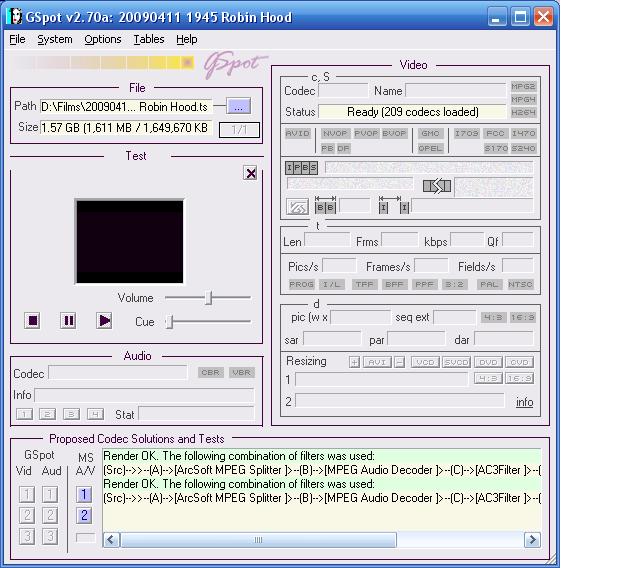Click the black video preview area
The width and height of the screenshot is (640, 568).
click(129, 242)
